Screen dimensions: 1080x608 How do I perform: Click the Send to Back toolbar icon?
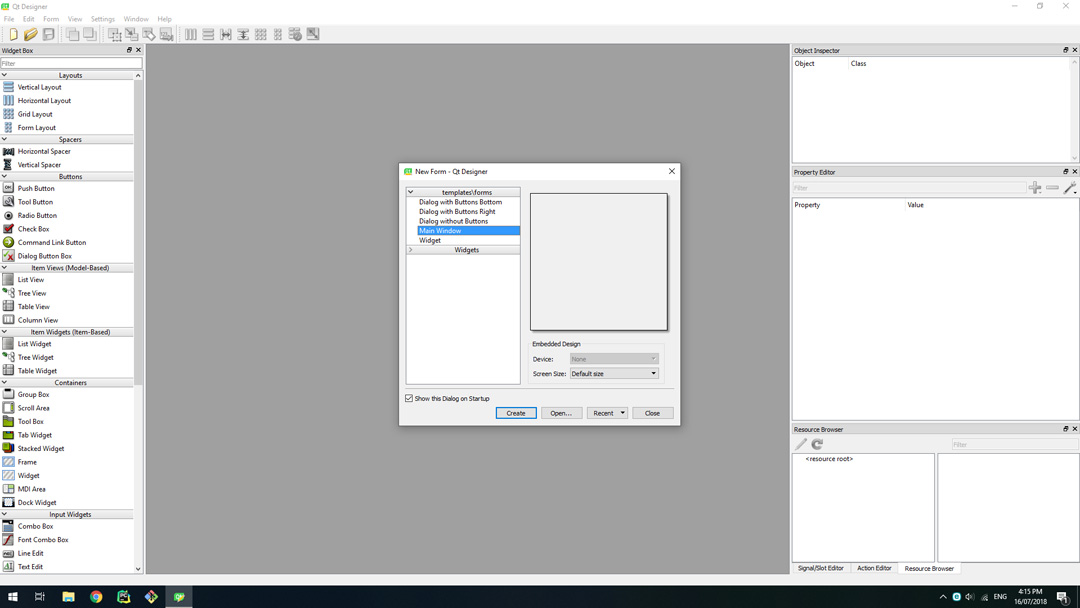pos(72,34)
